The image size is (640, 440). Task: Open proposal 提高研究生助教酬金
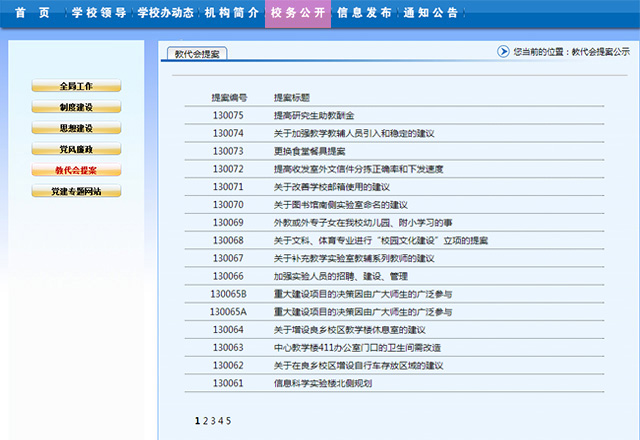[x=313, y=116]
